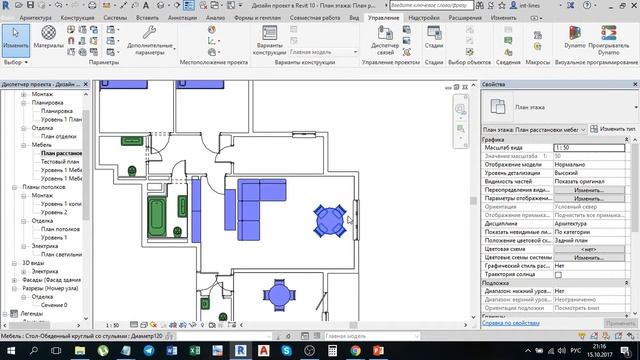Click the Revit application logo button
The height and width of the screenshot is (360, 640).
click(x=6, y=5)
